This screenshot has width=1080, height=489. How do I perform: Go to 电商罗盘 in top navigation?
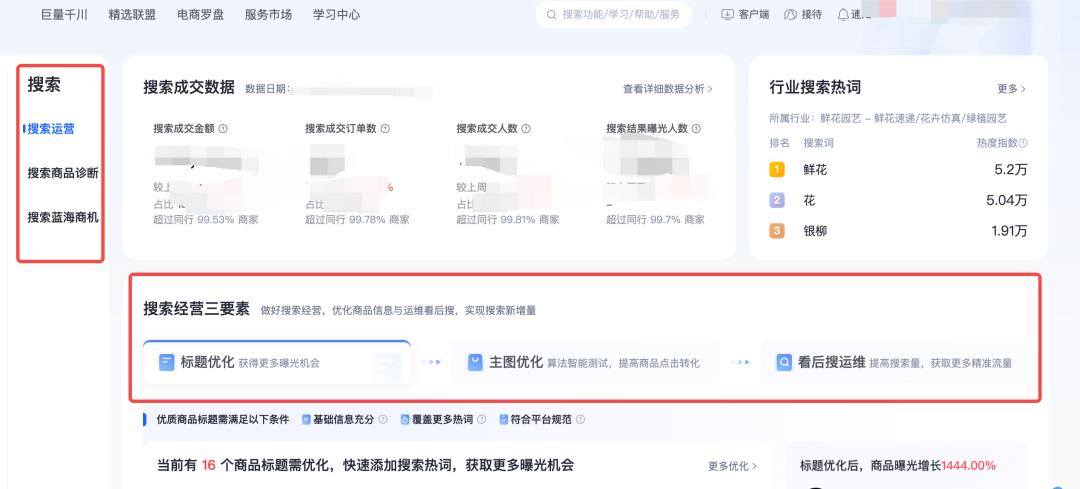pyautogui.click(x=200, y=14)
